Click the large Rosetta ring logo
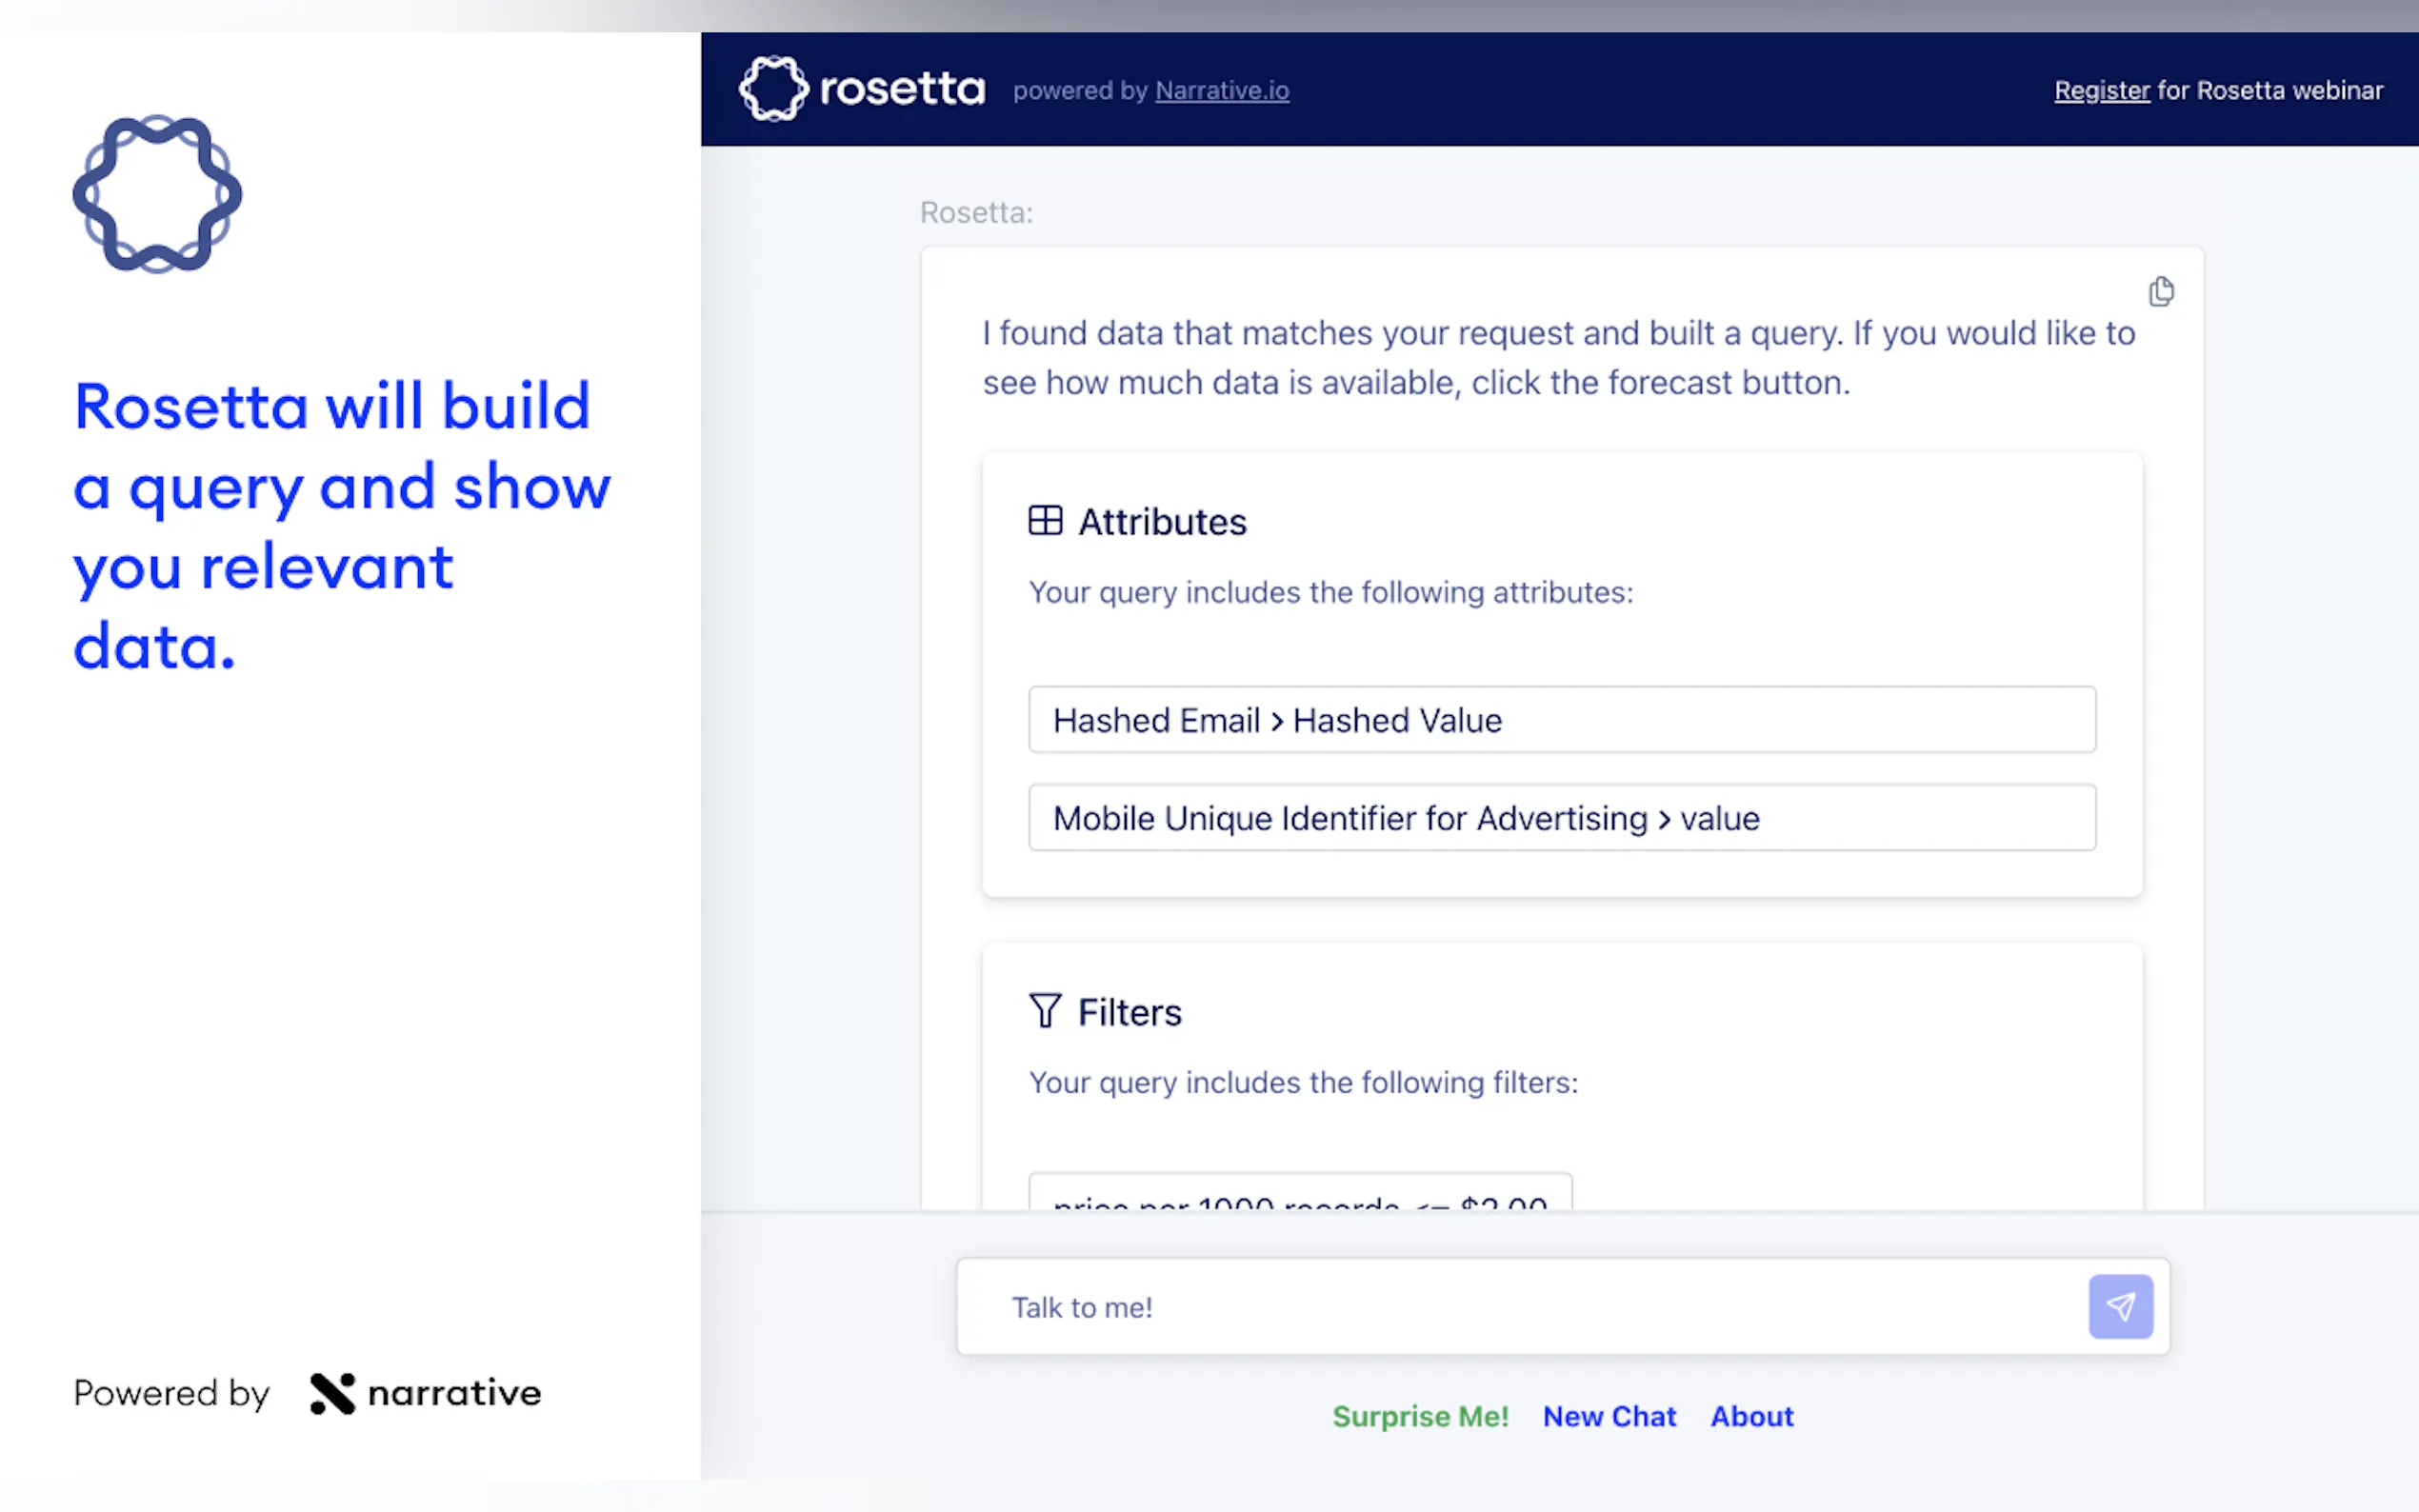 pos(157,194)
